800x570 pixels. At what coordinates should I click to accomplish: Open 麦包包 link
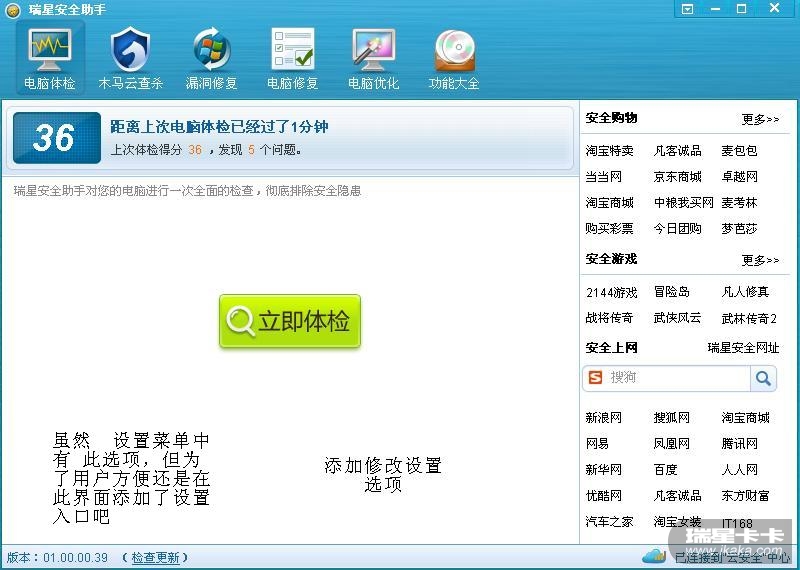click(x=739, y=151)
